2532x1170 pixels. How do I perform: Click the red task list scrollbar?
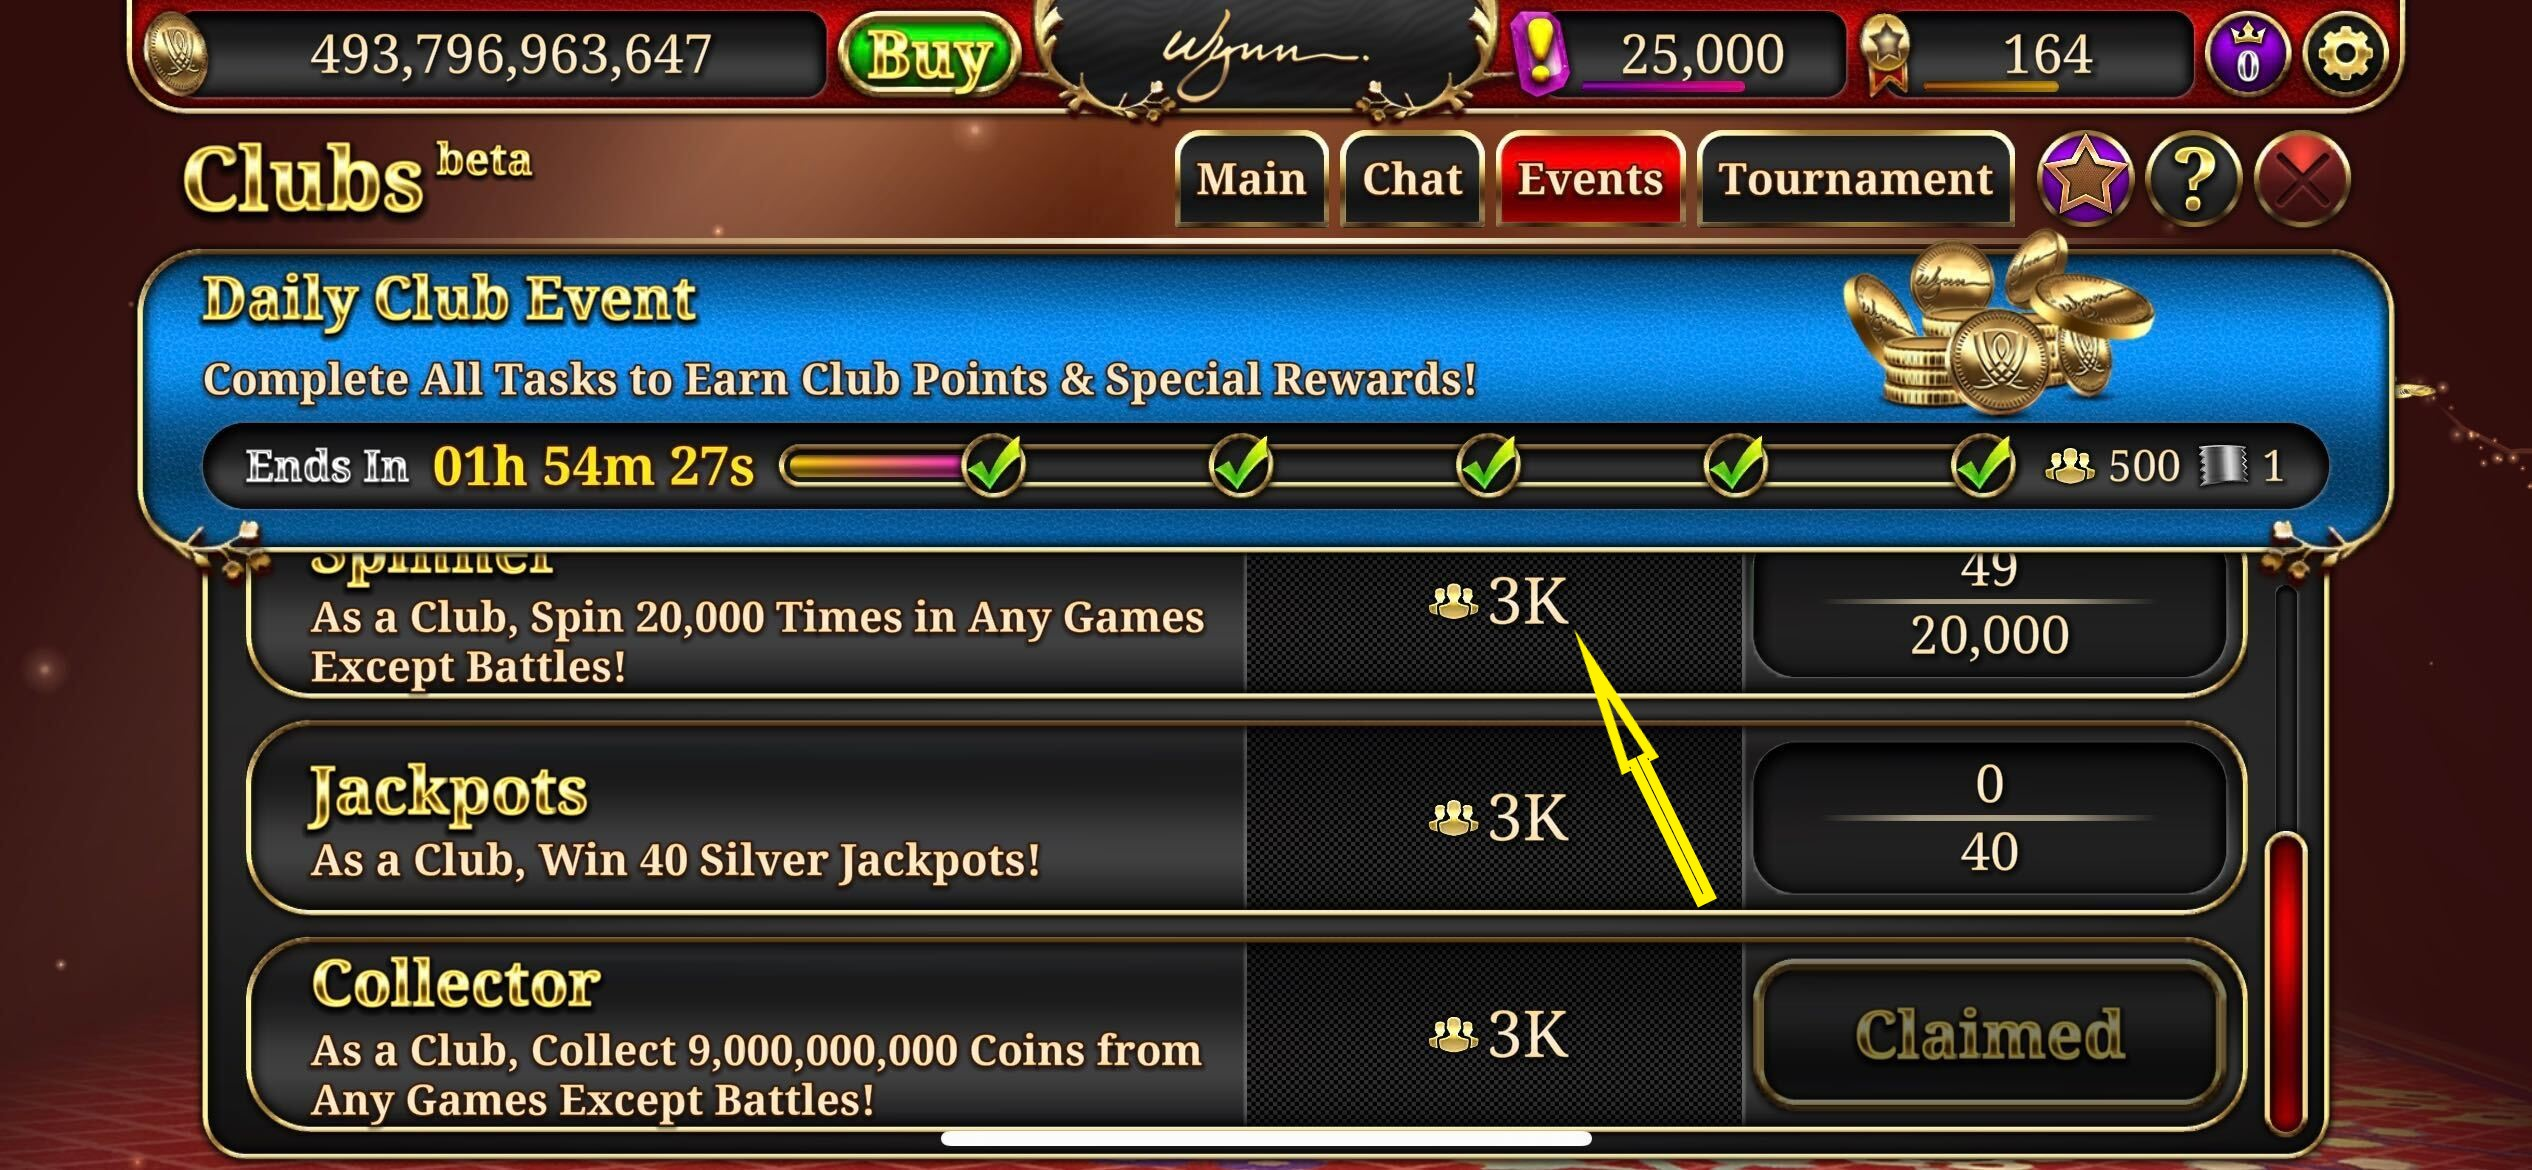[2286, 985]
